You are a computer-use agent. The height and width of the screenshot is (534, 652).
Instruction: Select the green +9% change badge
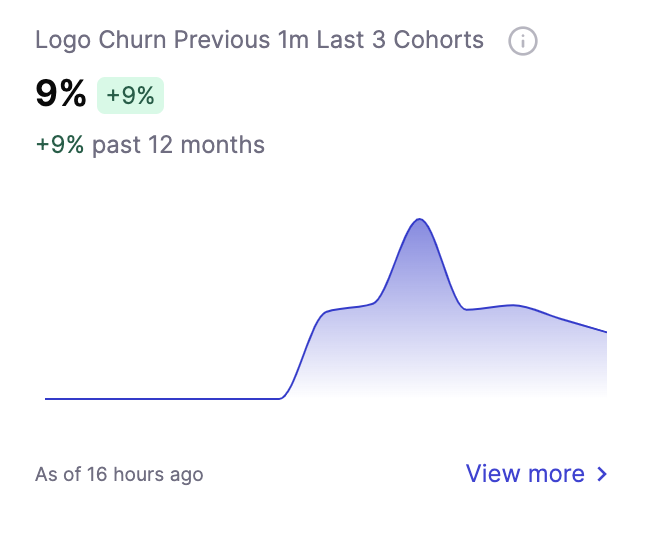(131, 95)
